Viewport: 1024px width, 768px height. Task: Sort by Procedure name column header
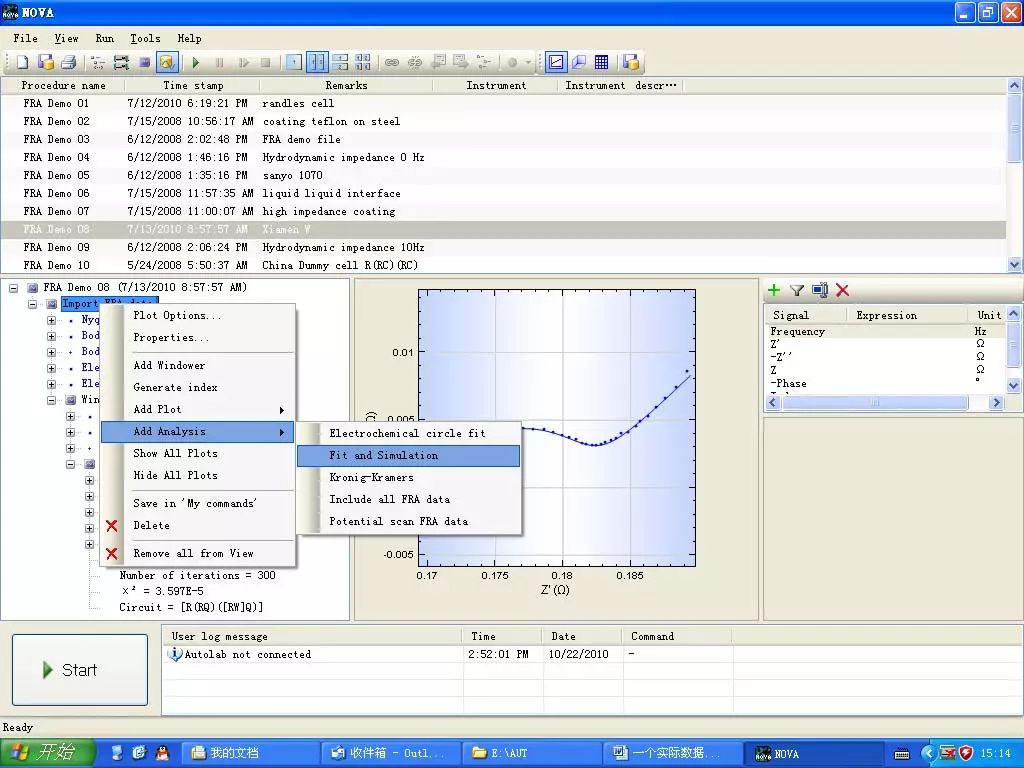[63, 86]
